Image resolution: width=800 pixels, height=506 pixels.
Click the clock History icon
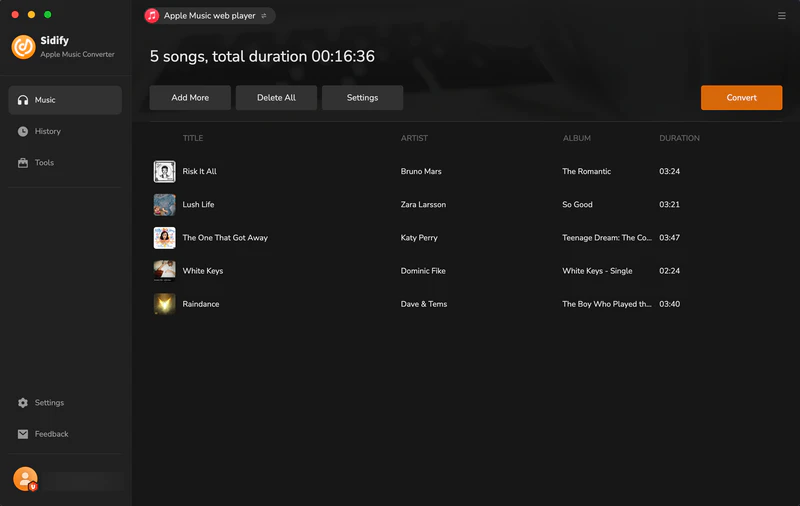click(x=23, y=132)
